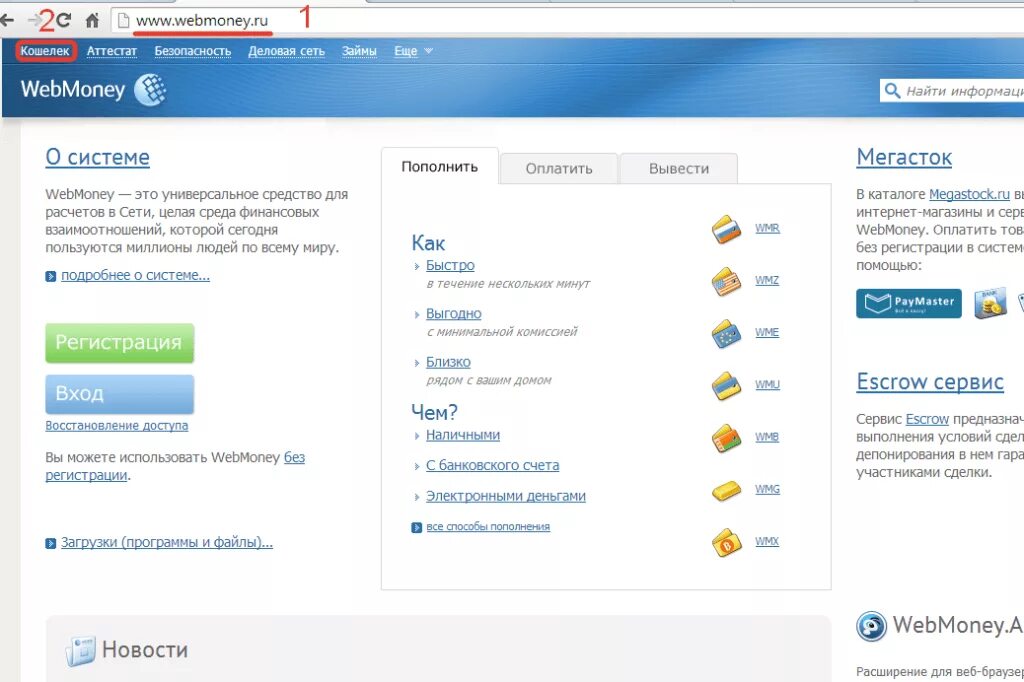Click the О системе heading link

(x=97, y=157)
